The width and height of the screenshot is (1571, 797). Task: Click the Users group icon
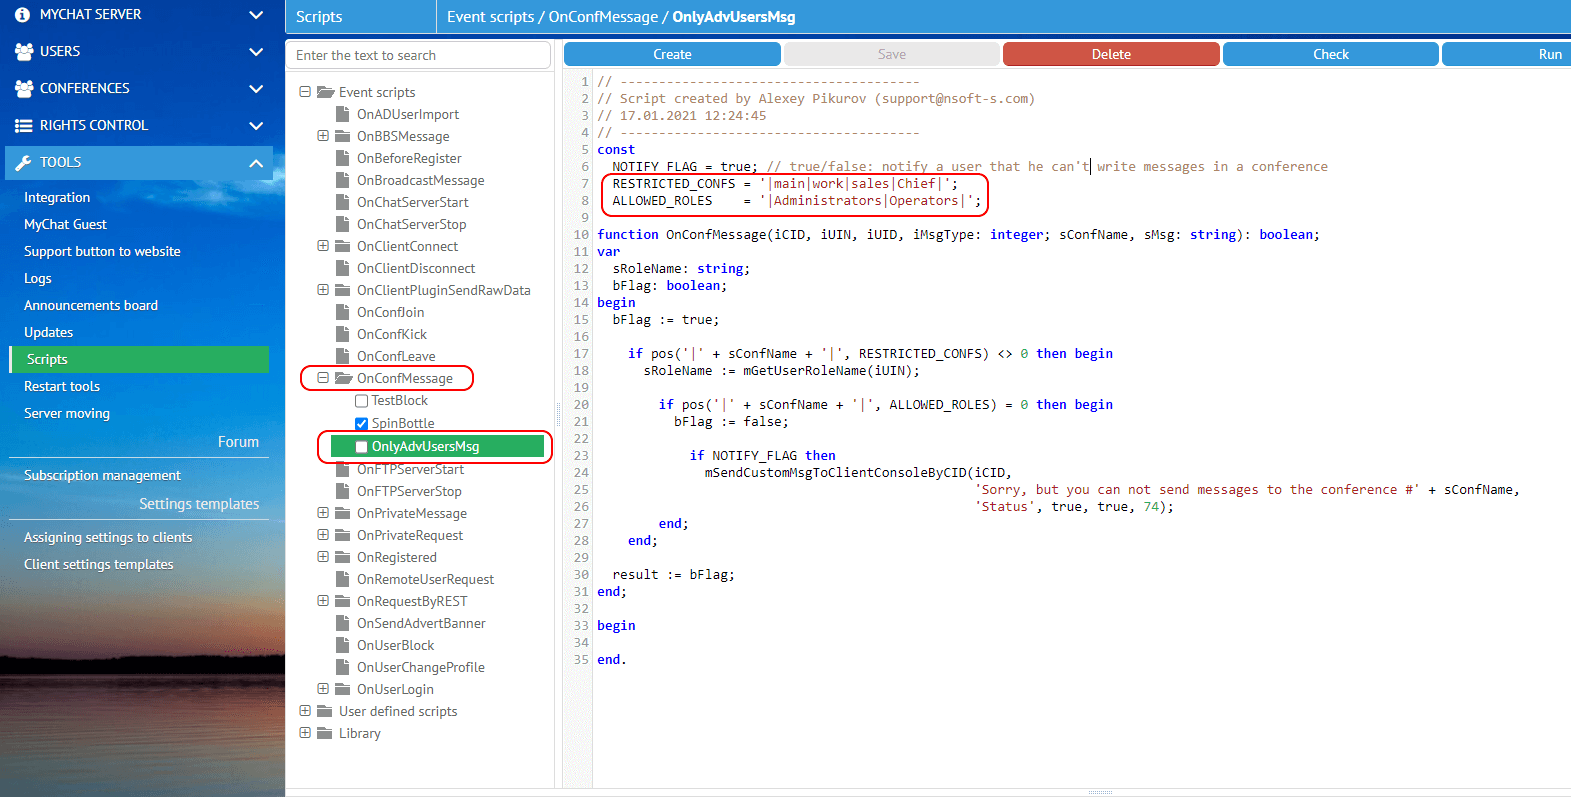[x=24, y=51]
